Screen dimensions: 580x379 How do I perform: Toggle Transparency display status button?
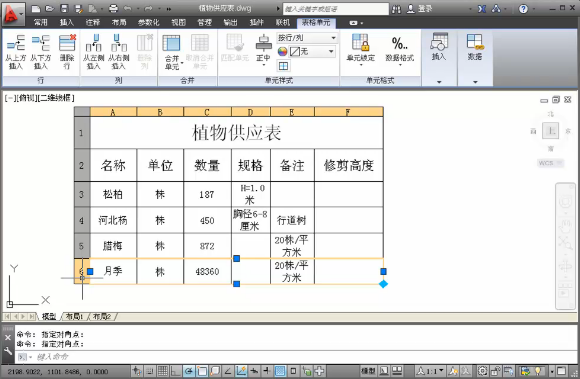pos(280,371)
